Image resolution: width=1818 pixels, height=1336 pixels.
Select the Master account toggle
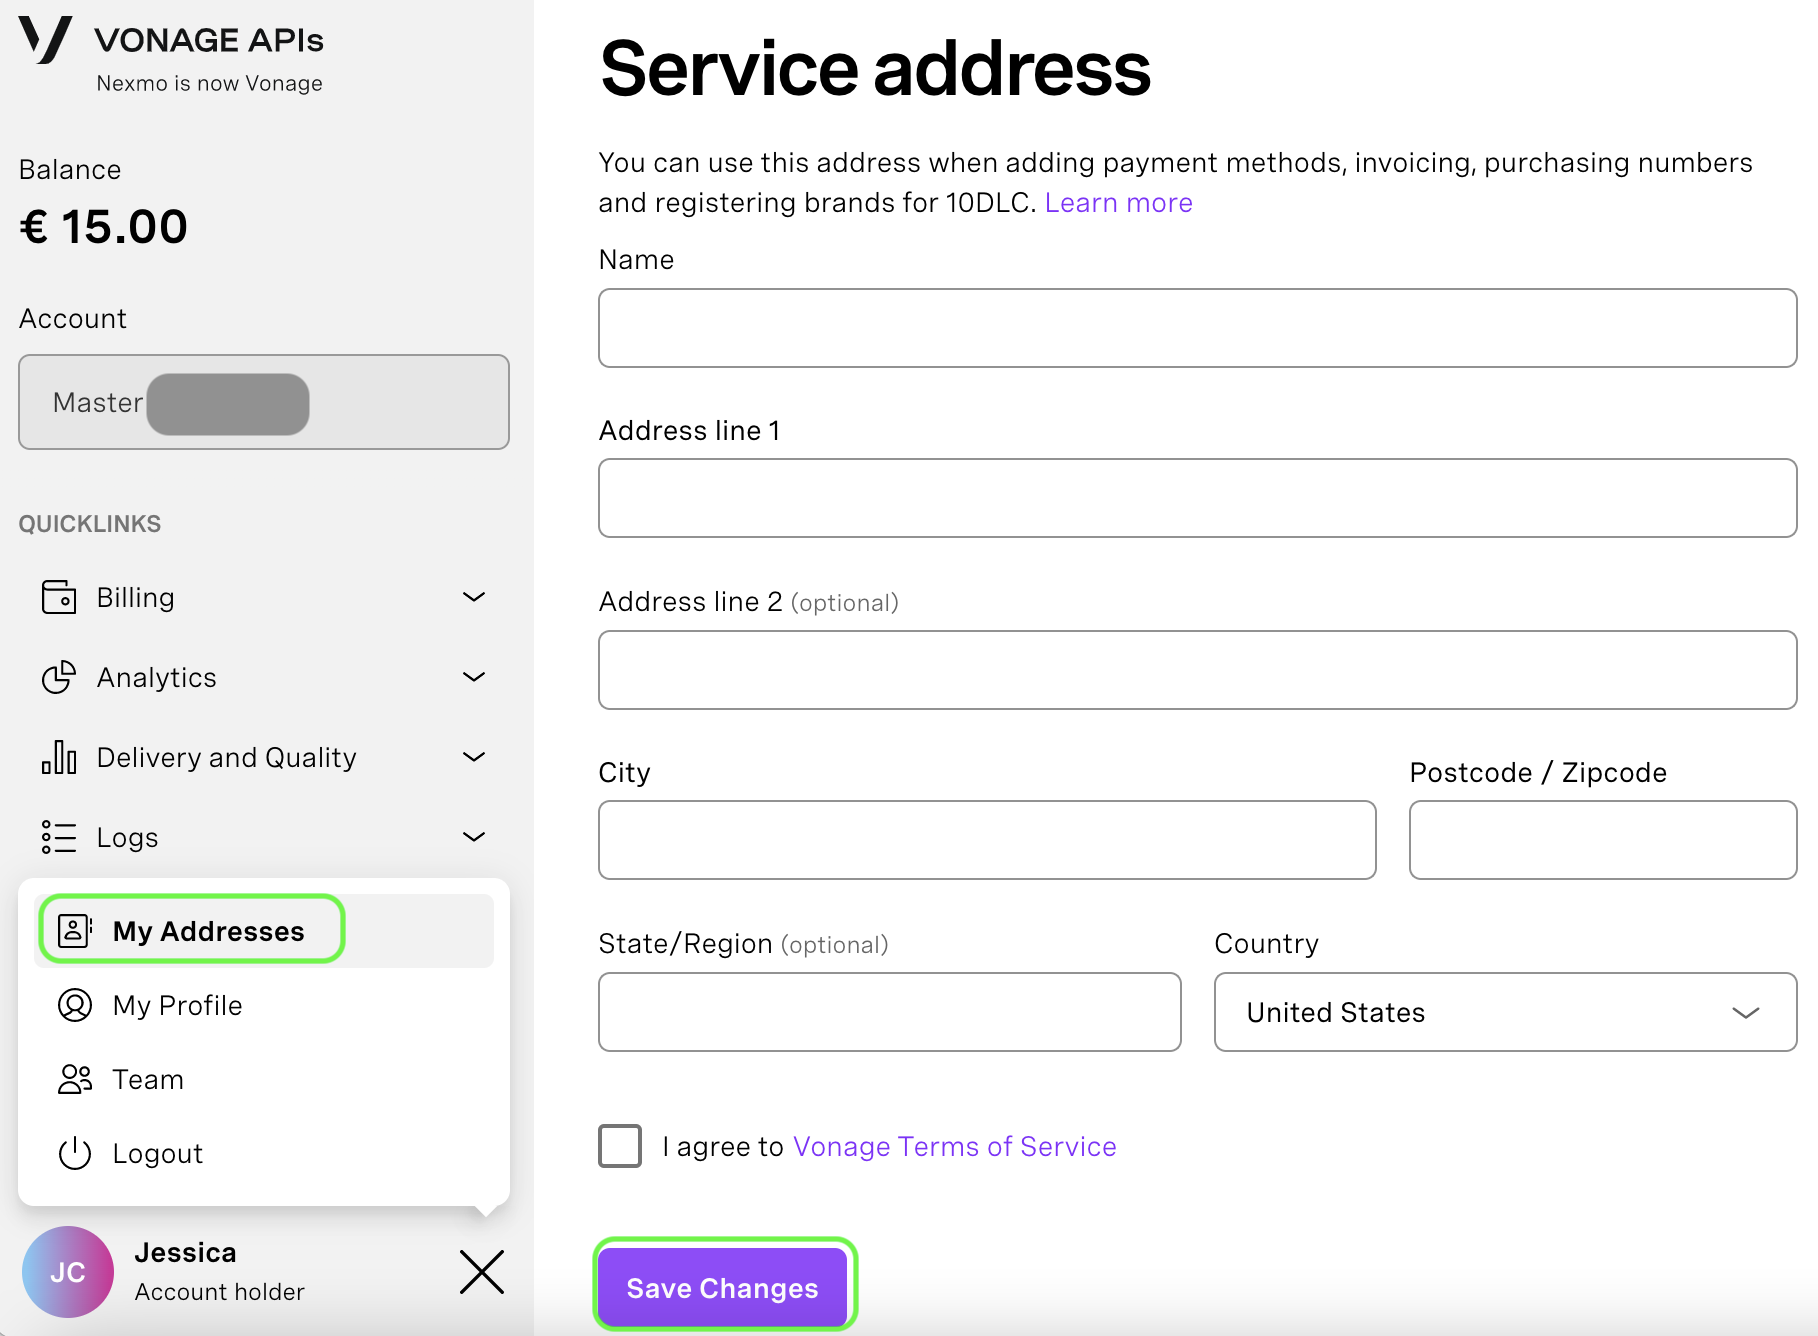tap(263, 402)
